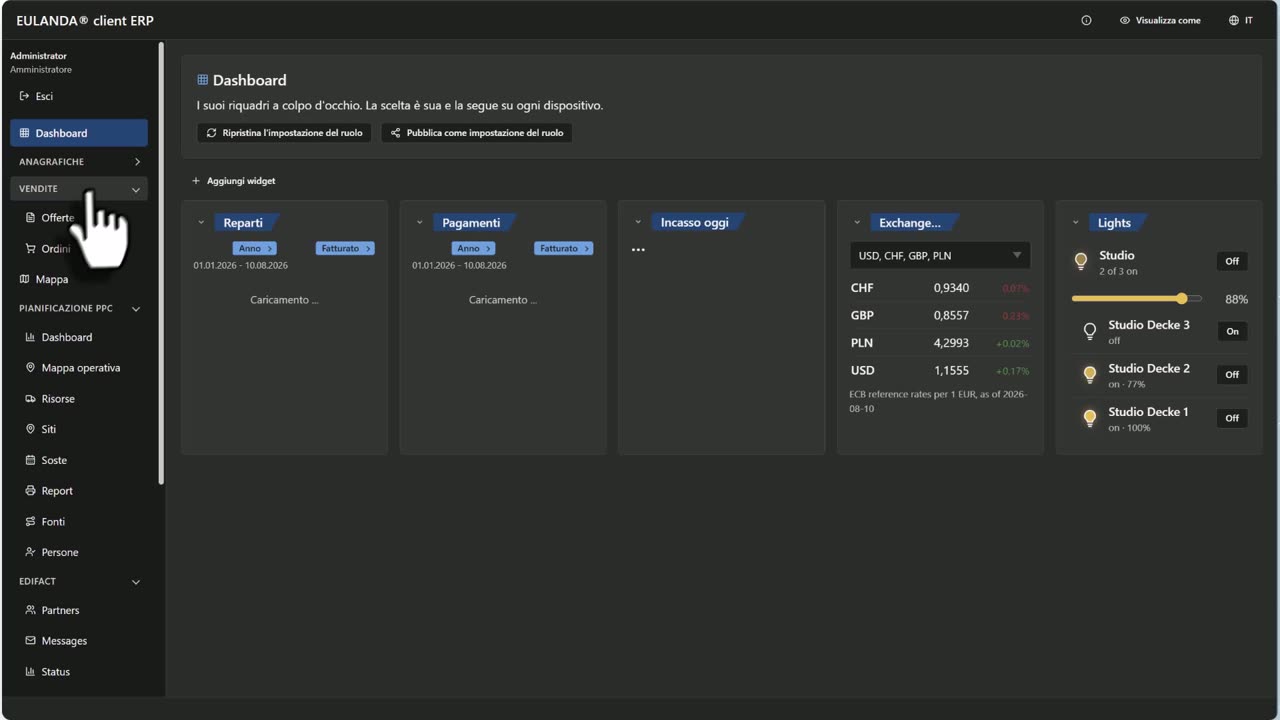Click the CHF rate value 0,9340
This screenshot has width=1280, height=720.
(951, 288)
